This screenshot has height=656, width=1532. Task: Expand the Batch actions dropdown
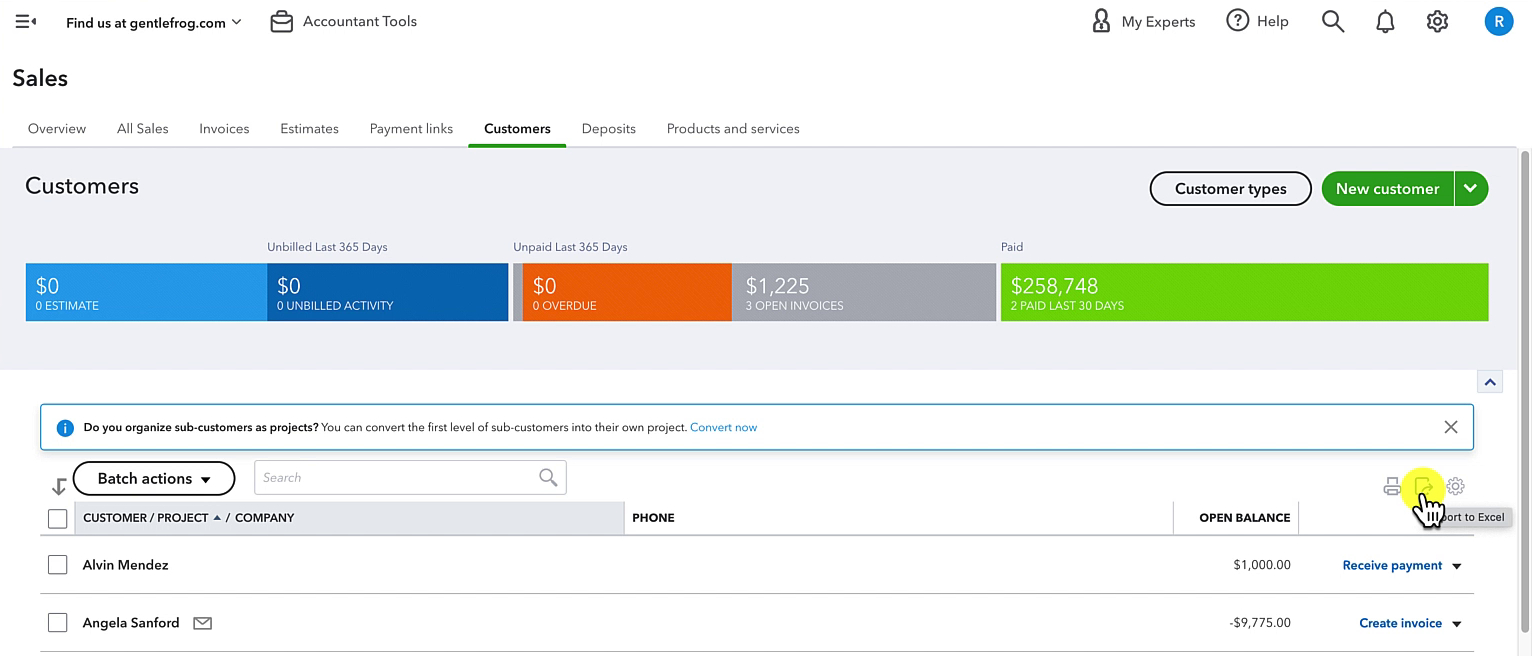154,478
